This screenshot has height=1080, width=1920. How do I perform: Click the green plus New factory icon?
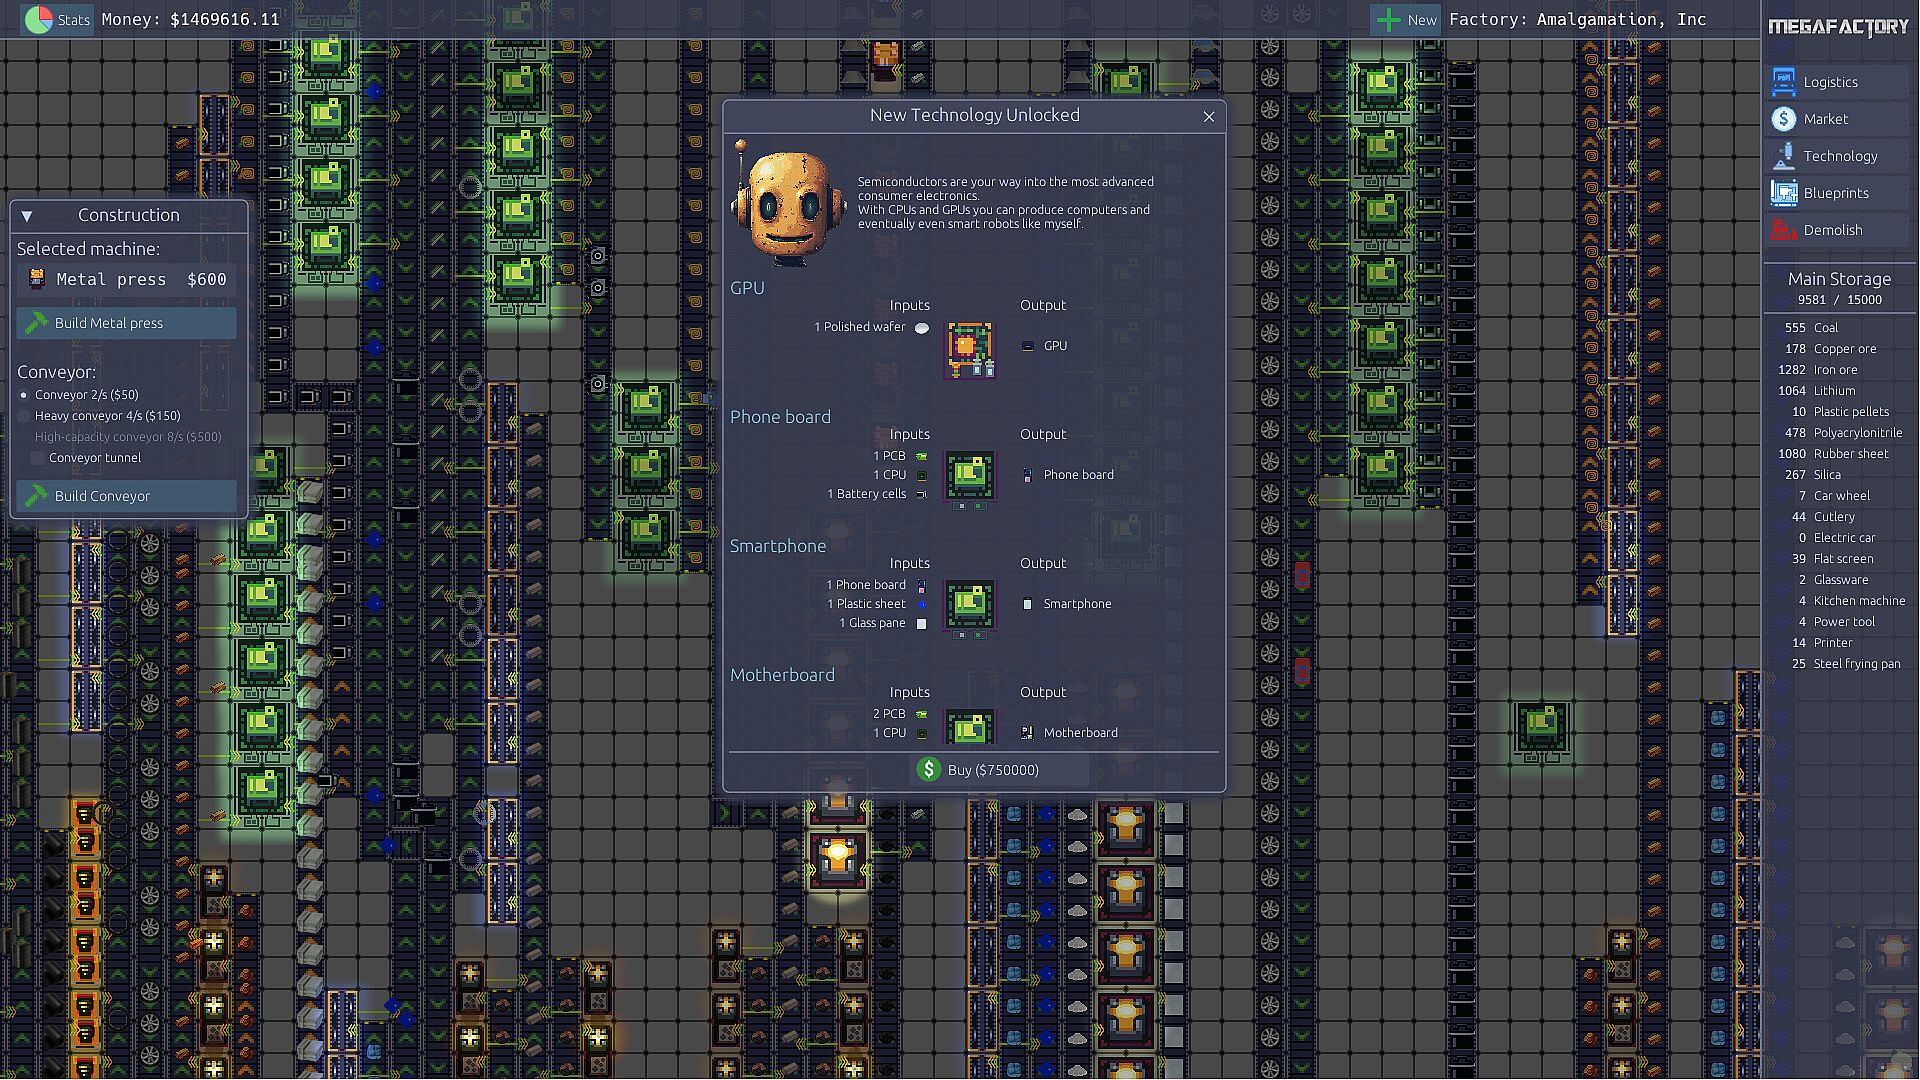point(1388,20)
